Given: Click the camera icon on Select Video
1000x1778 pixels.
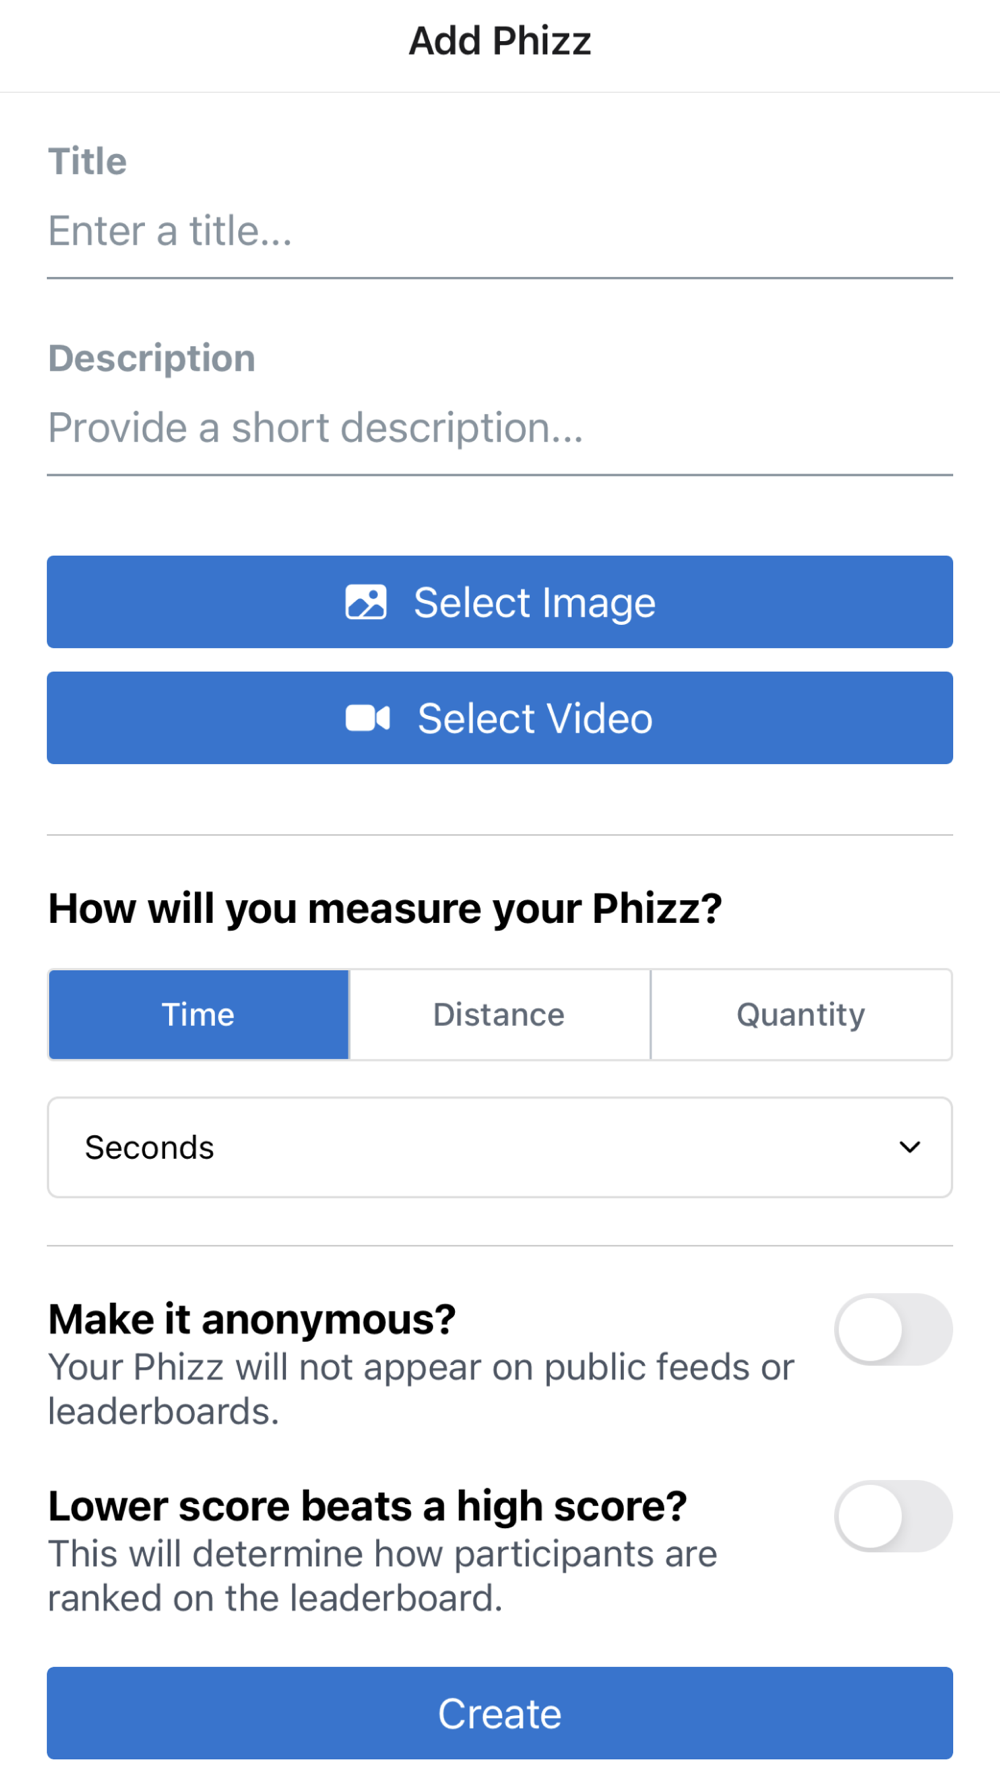Looking at the screenshot, I should [x=367, y=718].
